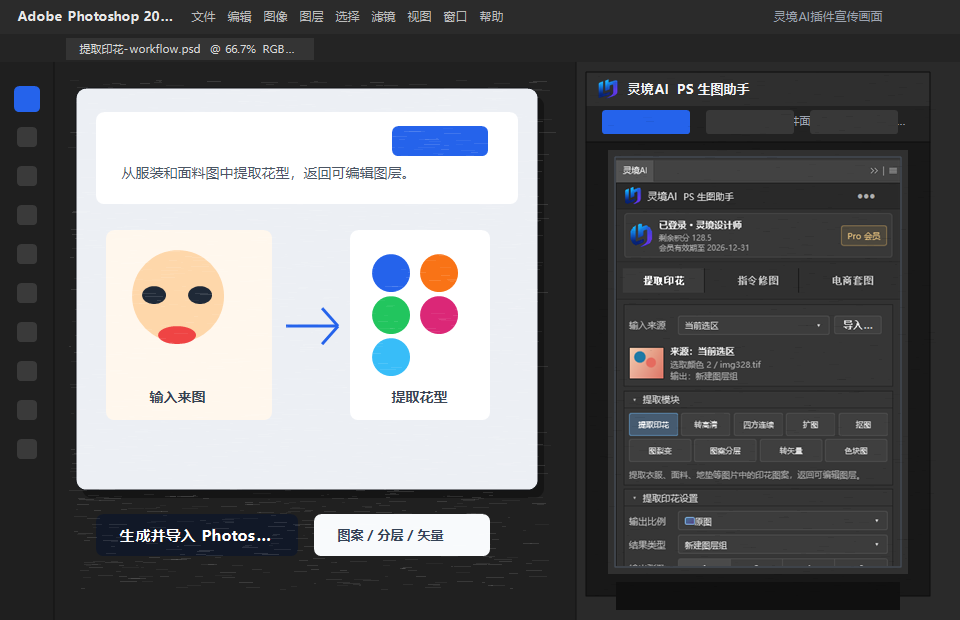The width and height of the screenshot is (960, 620).
Task: Click the 已登录 · 灵境设计师 text
Action: (700, 225)
